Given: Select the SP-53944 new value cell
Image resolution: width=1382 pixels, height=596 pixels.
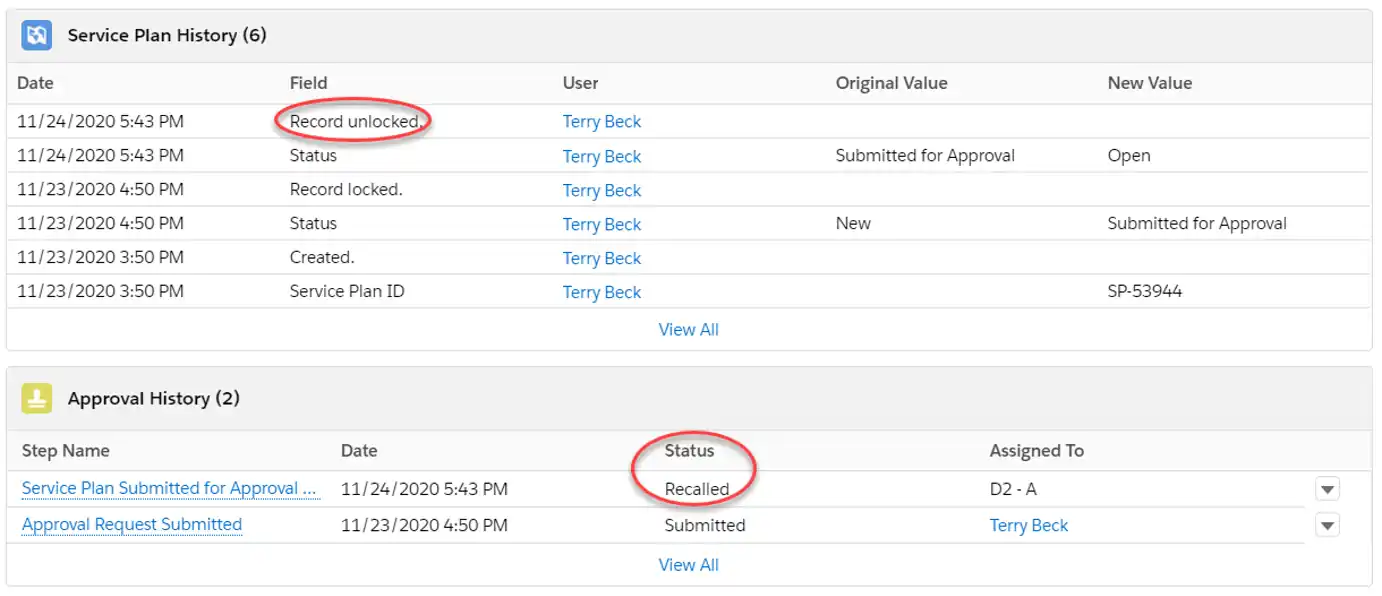Looking at the screenshot, I should click(x=1145, y=292).
